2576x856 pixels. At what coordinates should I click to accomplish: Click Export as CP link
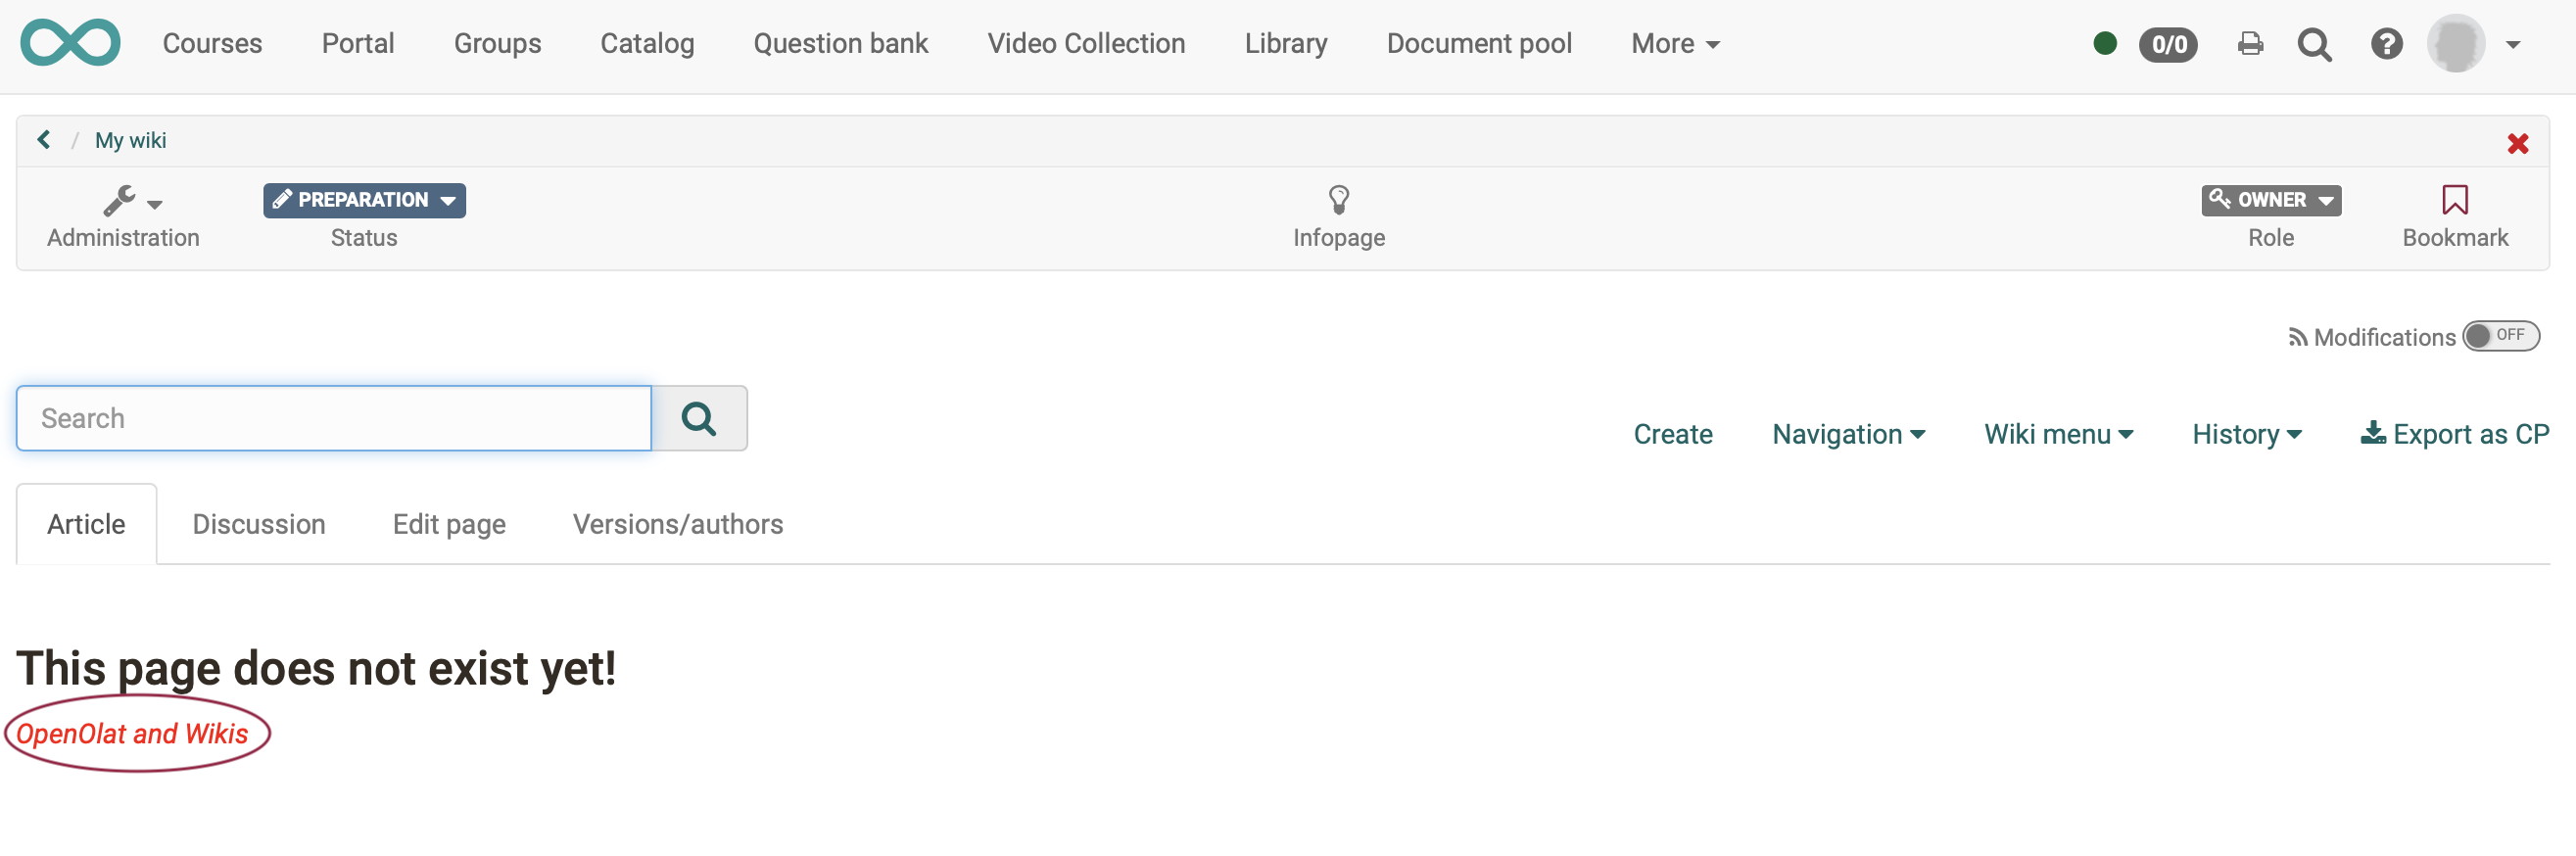click(2454, 434)
